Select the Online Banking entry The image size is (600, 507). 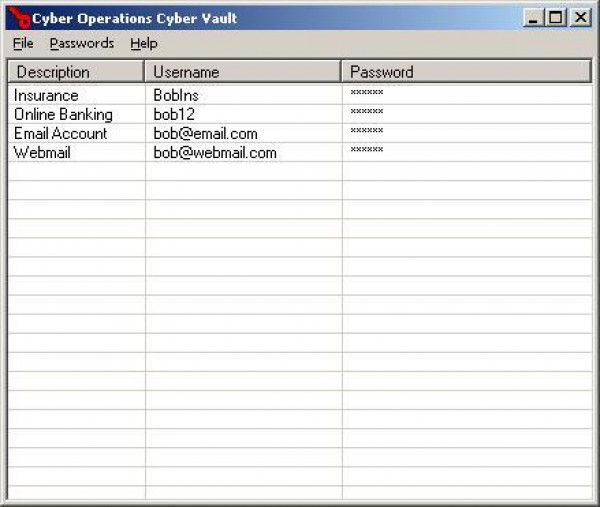(x=63, y=114)
